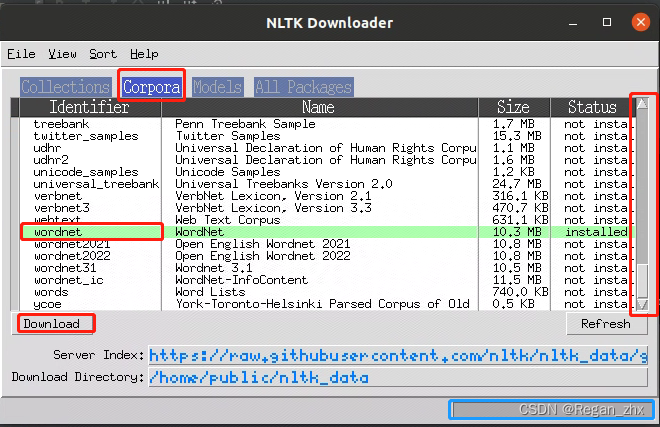This screenshot has height=427, width=660.
Task: Click the 'WordNet-InfoContent' name
Action: pos(242,280)
